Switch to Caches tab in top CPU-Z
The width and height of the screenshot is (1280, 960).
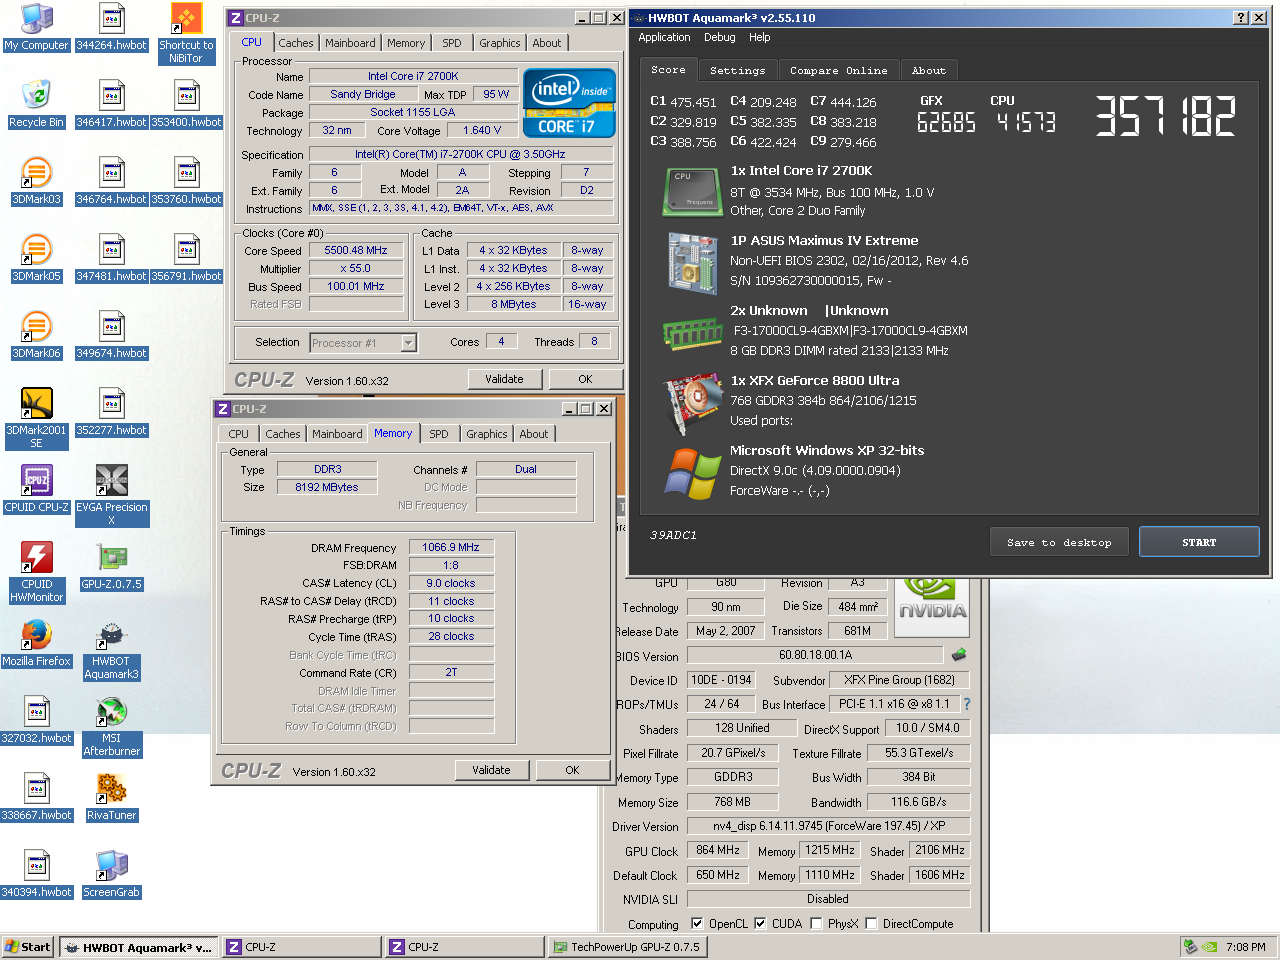pos(296,43)
